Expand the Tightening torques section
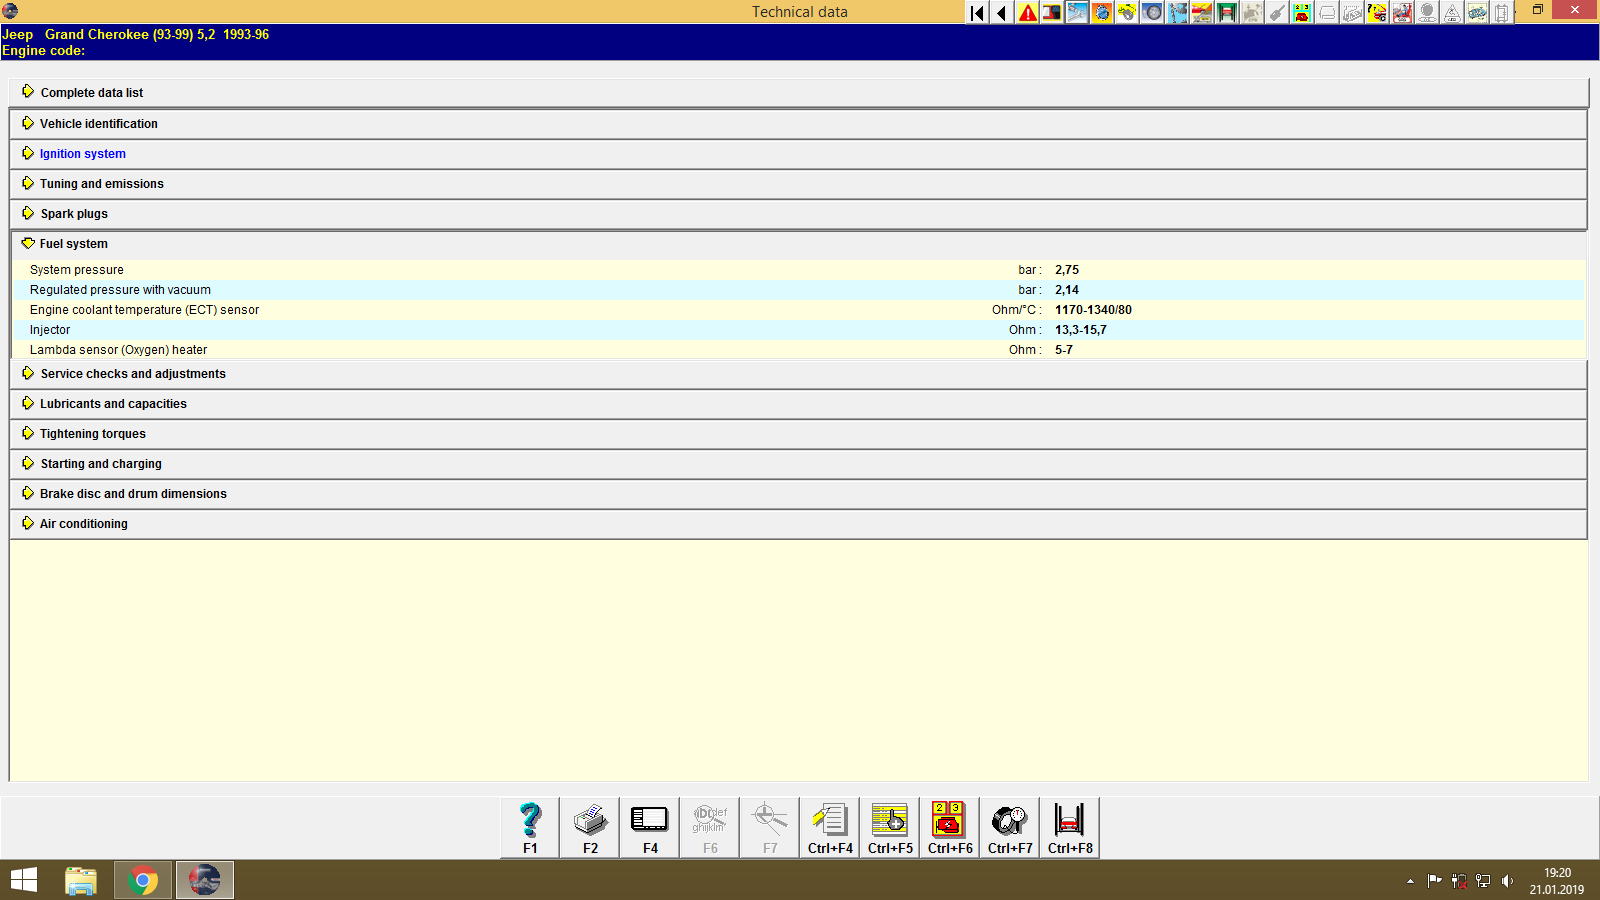Screen dimensions: 1600x900 pos(92,433)
